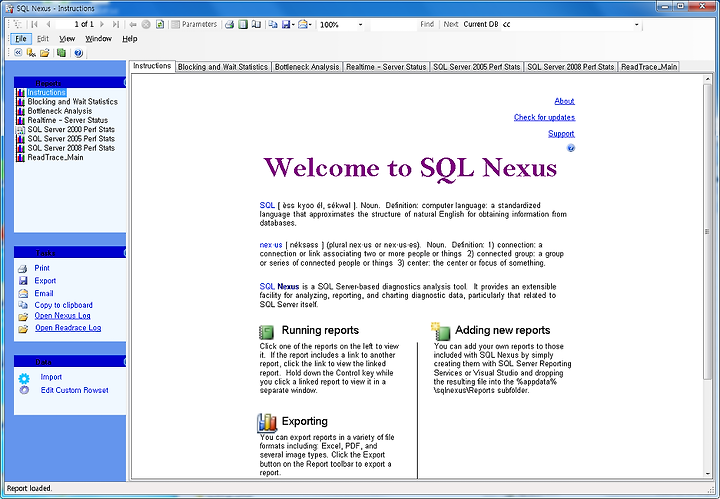Open the View menu

[67, 39]
